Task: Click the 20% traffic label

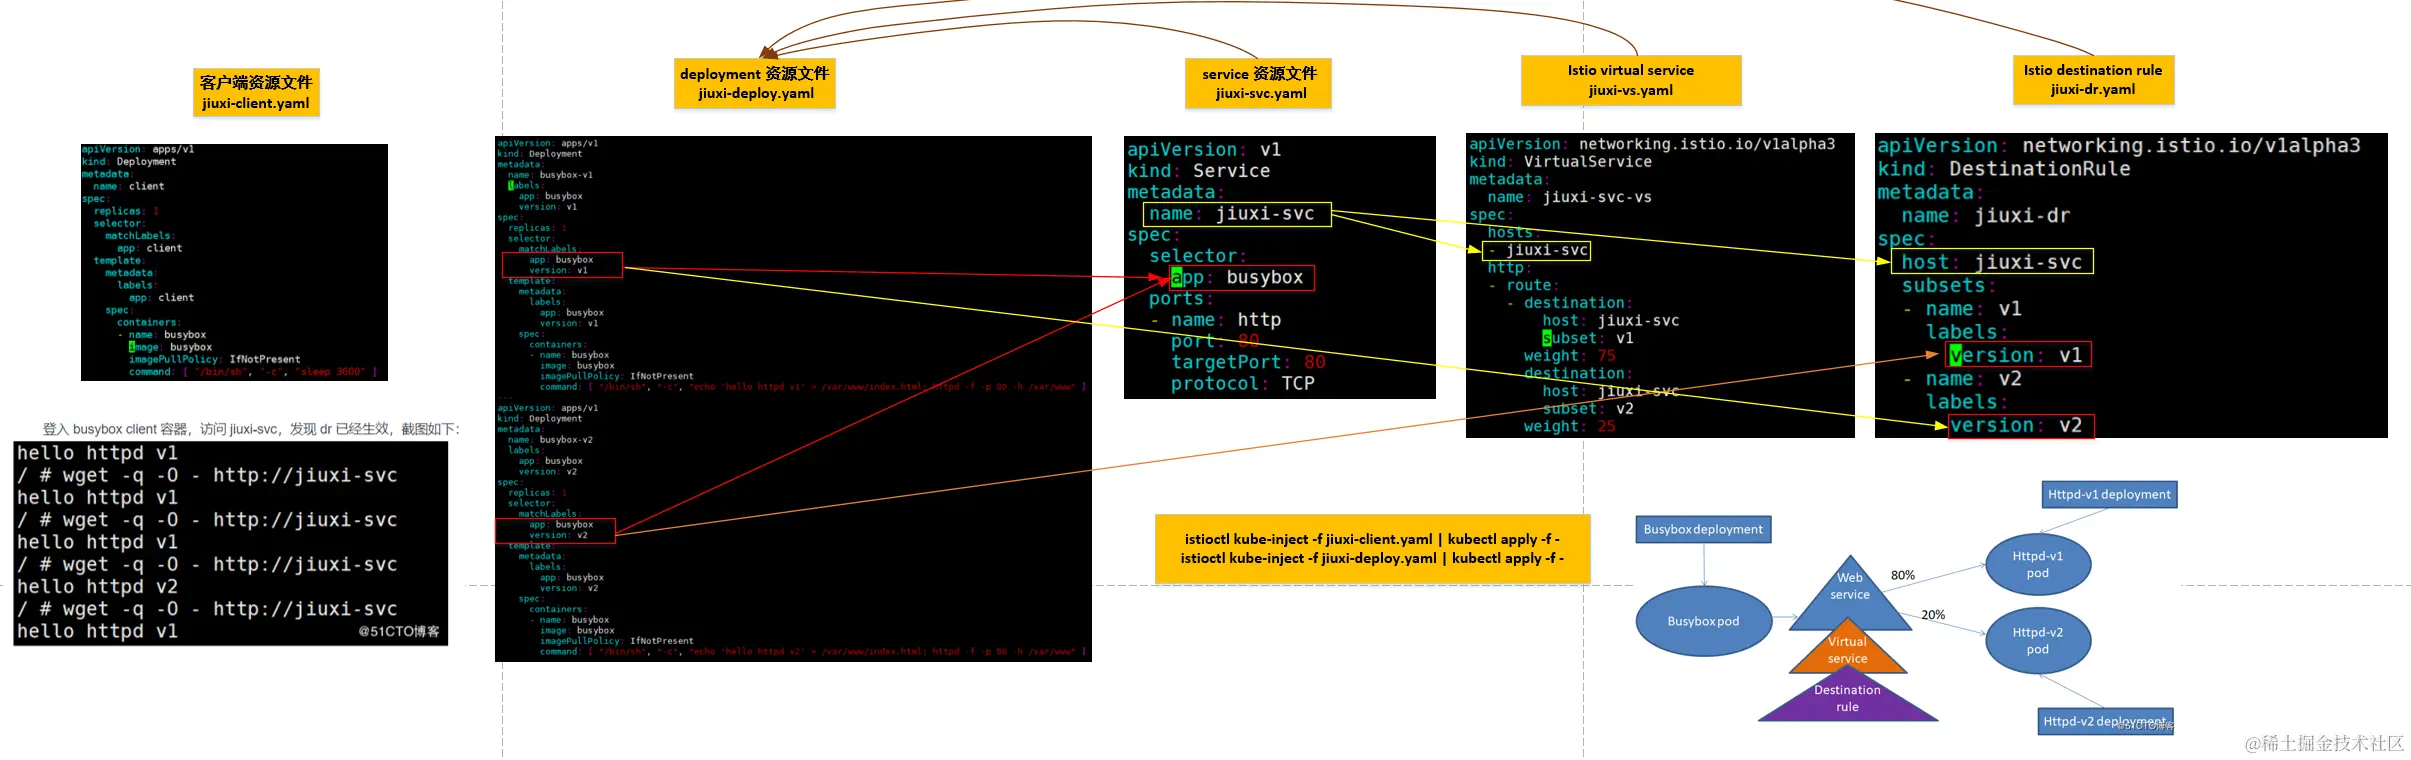Action: [x=1933, y=615]
